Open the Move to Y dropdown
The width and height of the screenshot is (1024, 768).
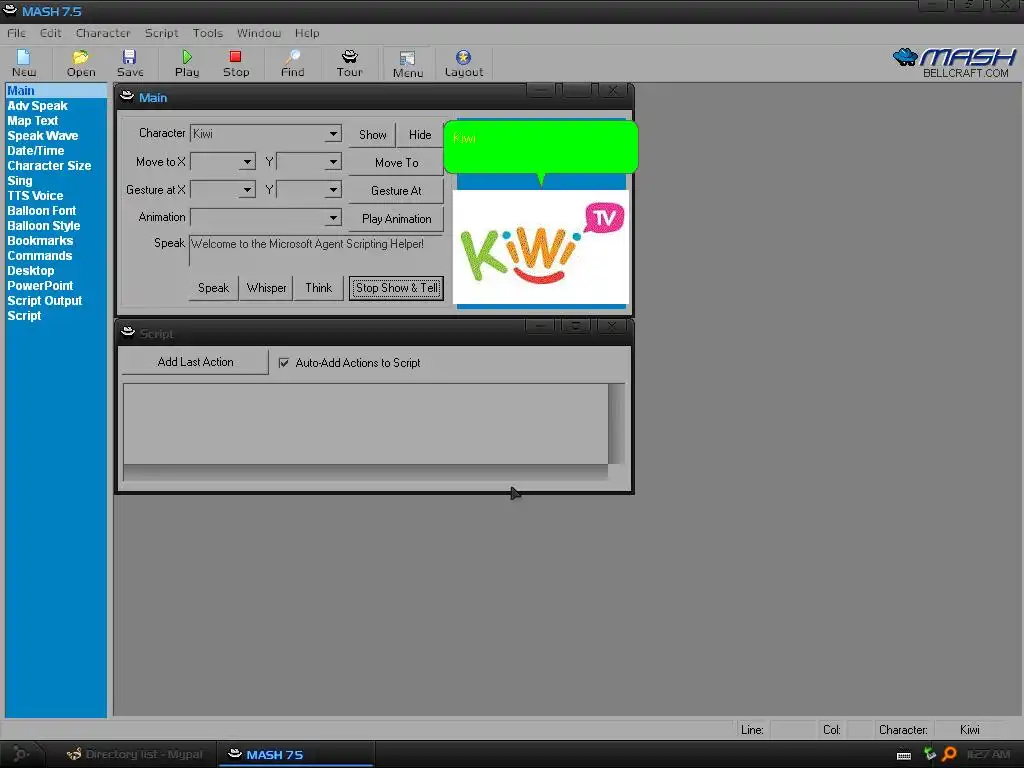[x=333, y=161]
